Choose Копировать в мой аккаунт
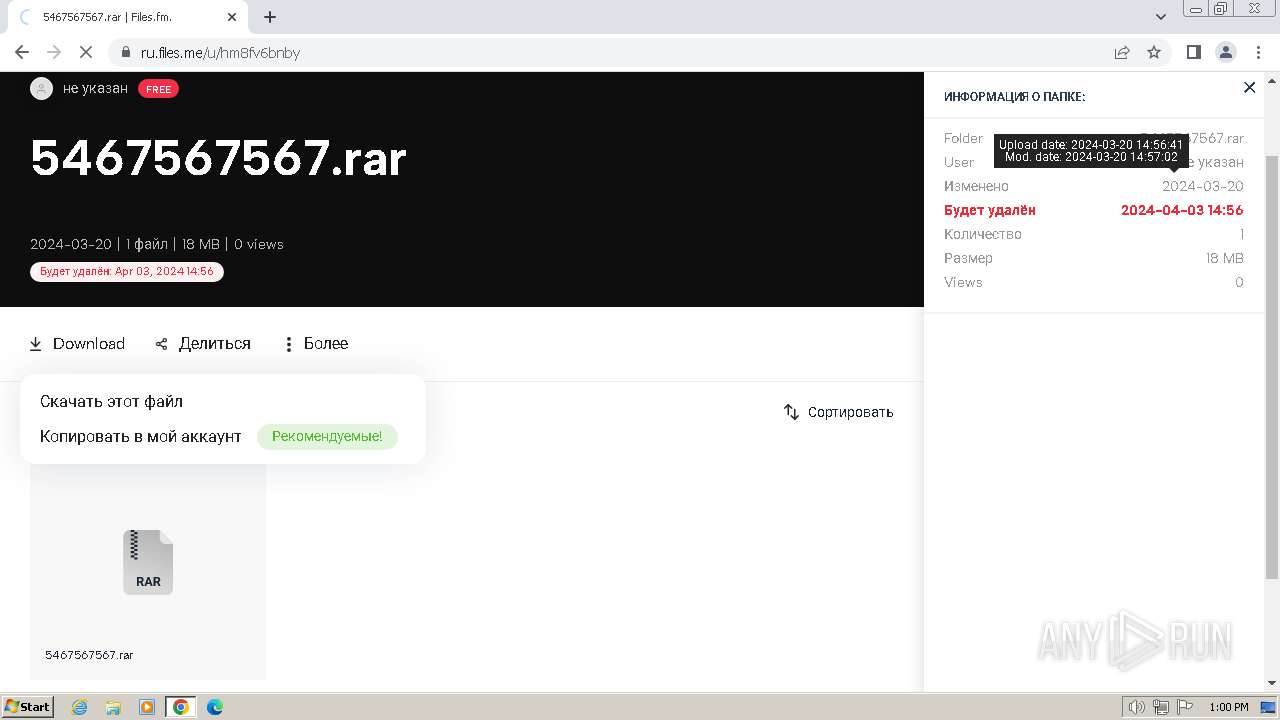This screenshot has height=720, width=1280. coord(140,436)
